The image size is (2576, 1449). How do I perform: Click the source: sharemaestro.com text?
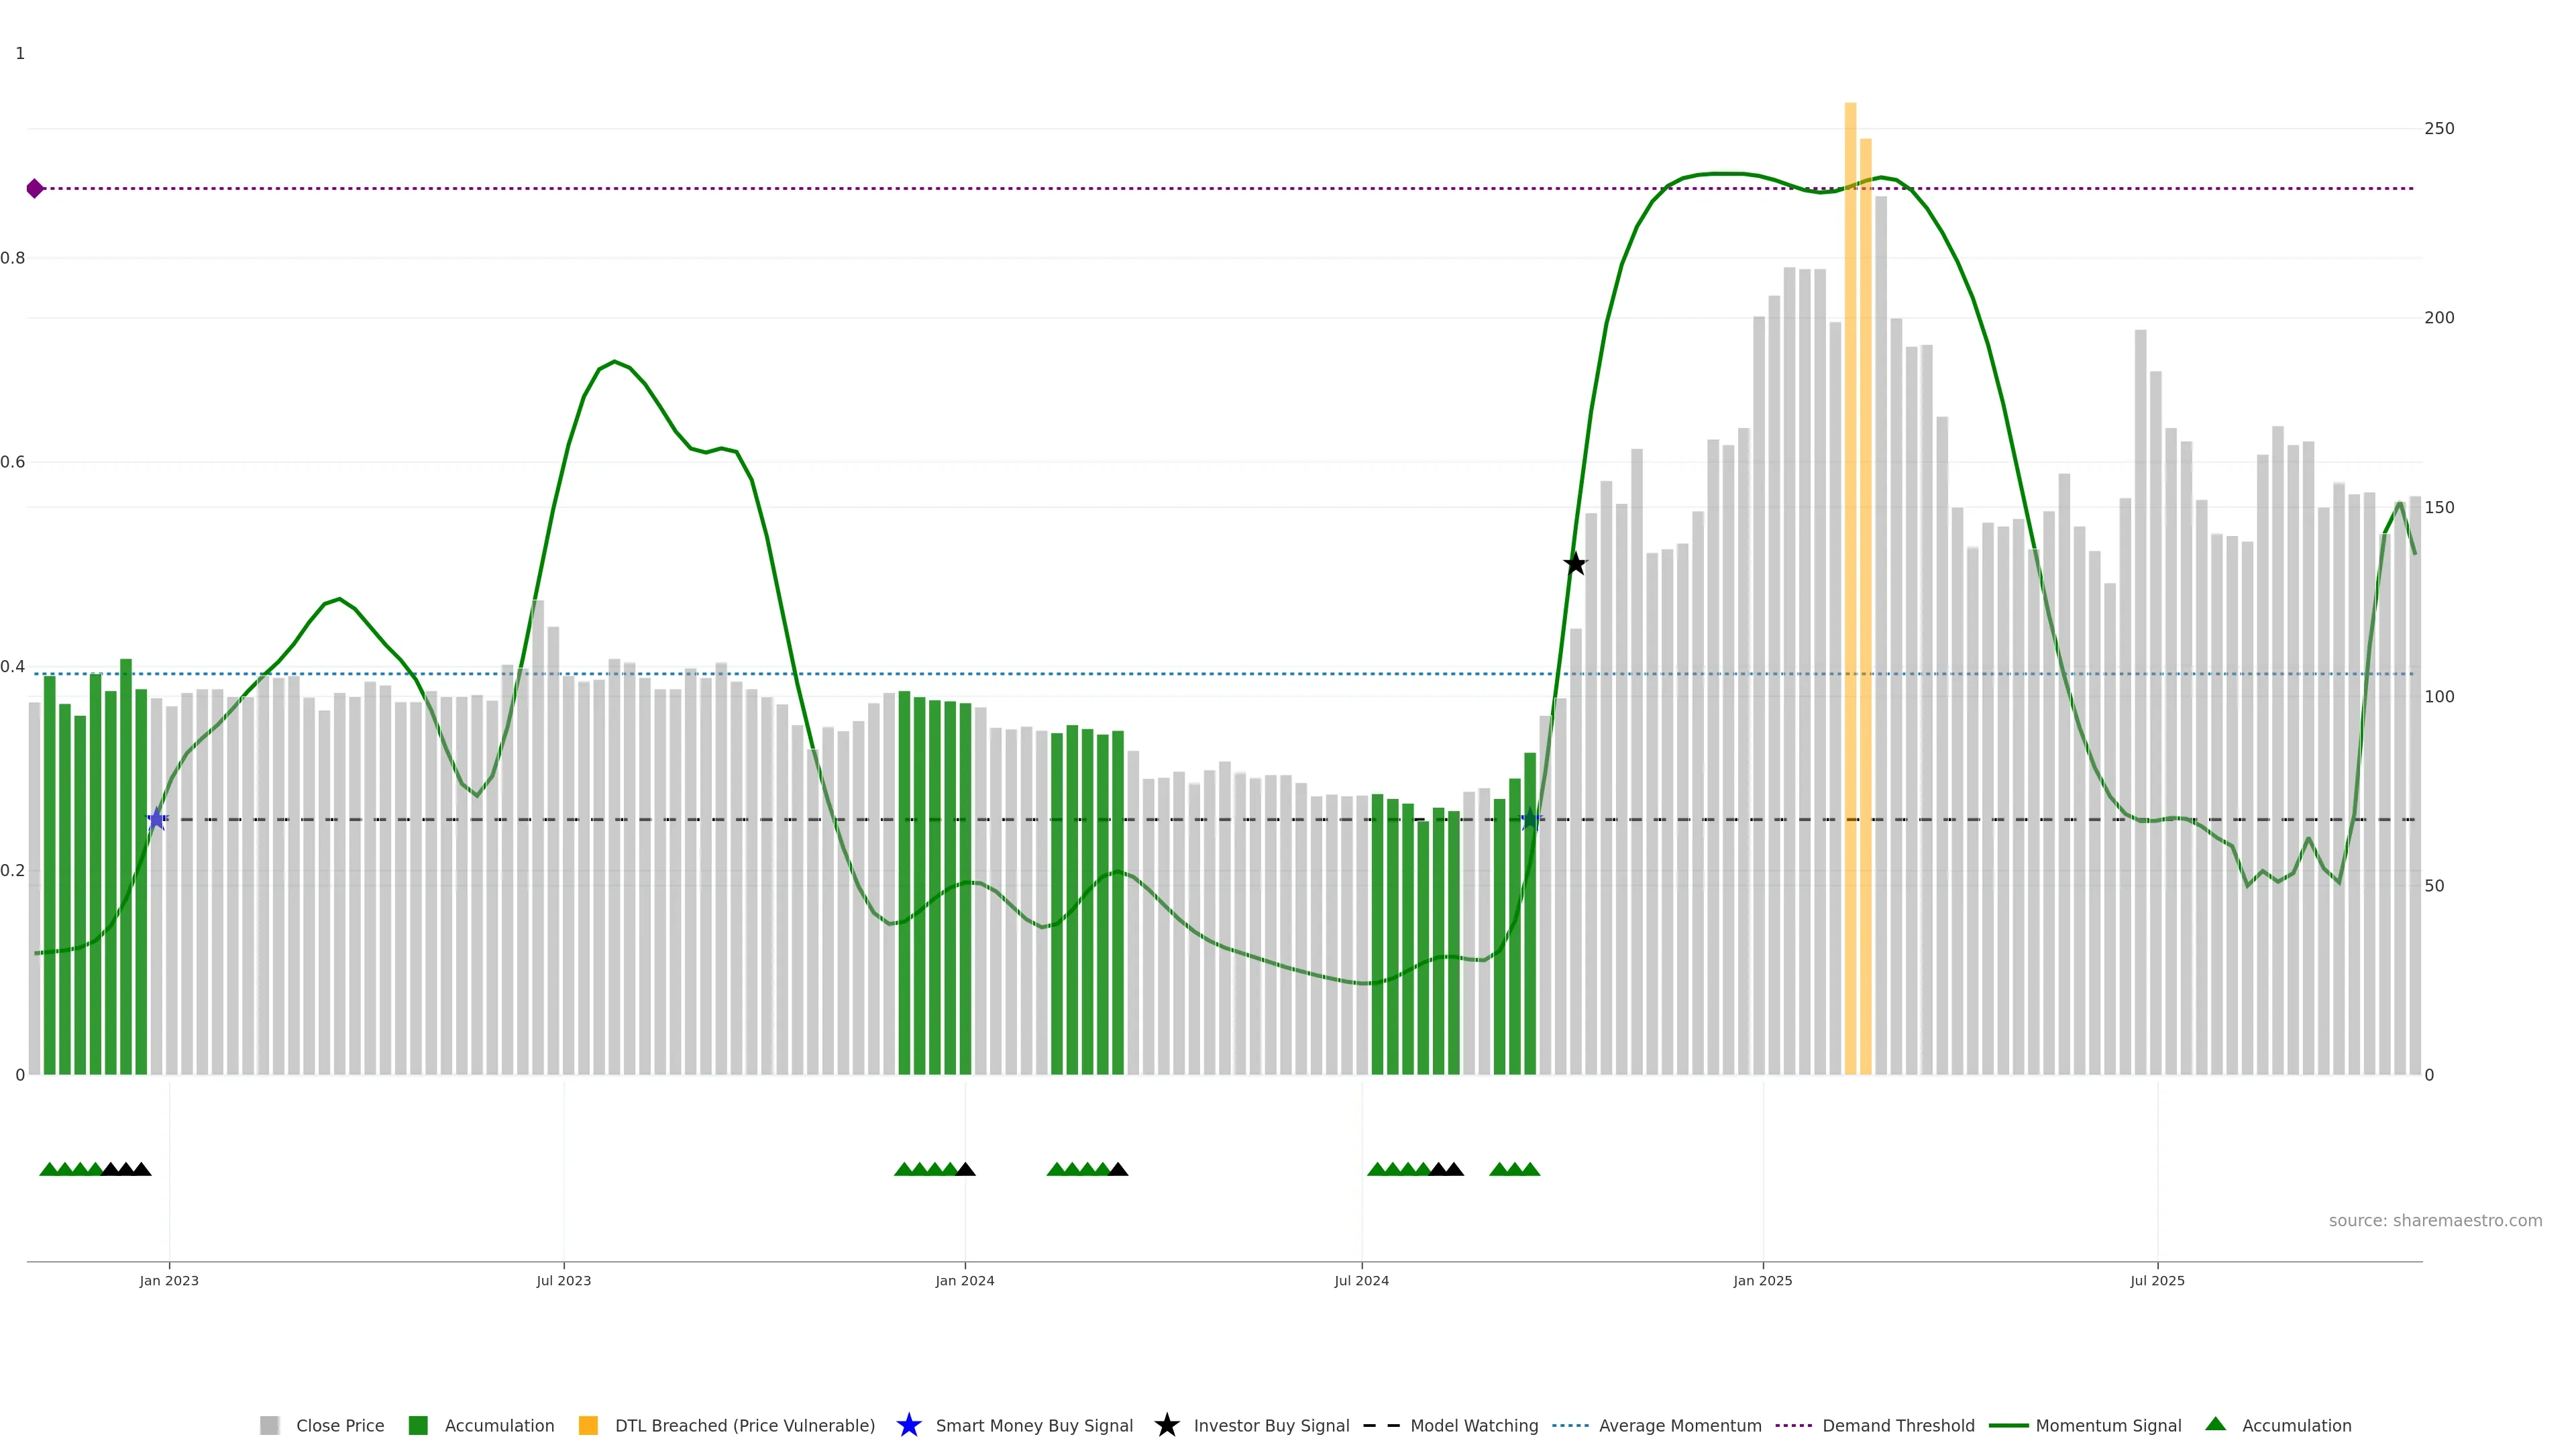coord(2435,1220)
